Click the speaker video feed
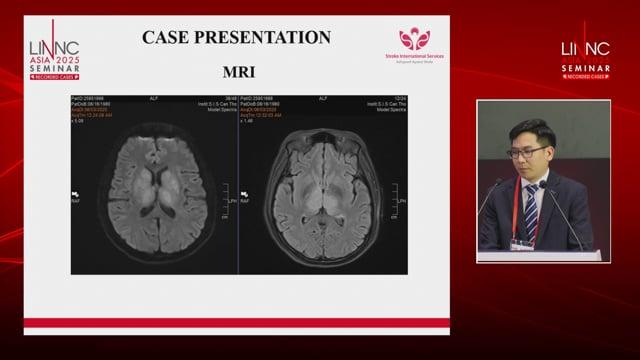The width and height of the screenshot is (640, 360). [x=543, y=181]
